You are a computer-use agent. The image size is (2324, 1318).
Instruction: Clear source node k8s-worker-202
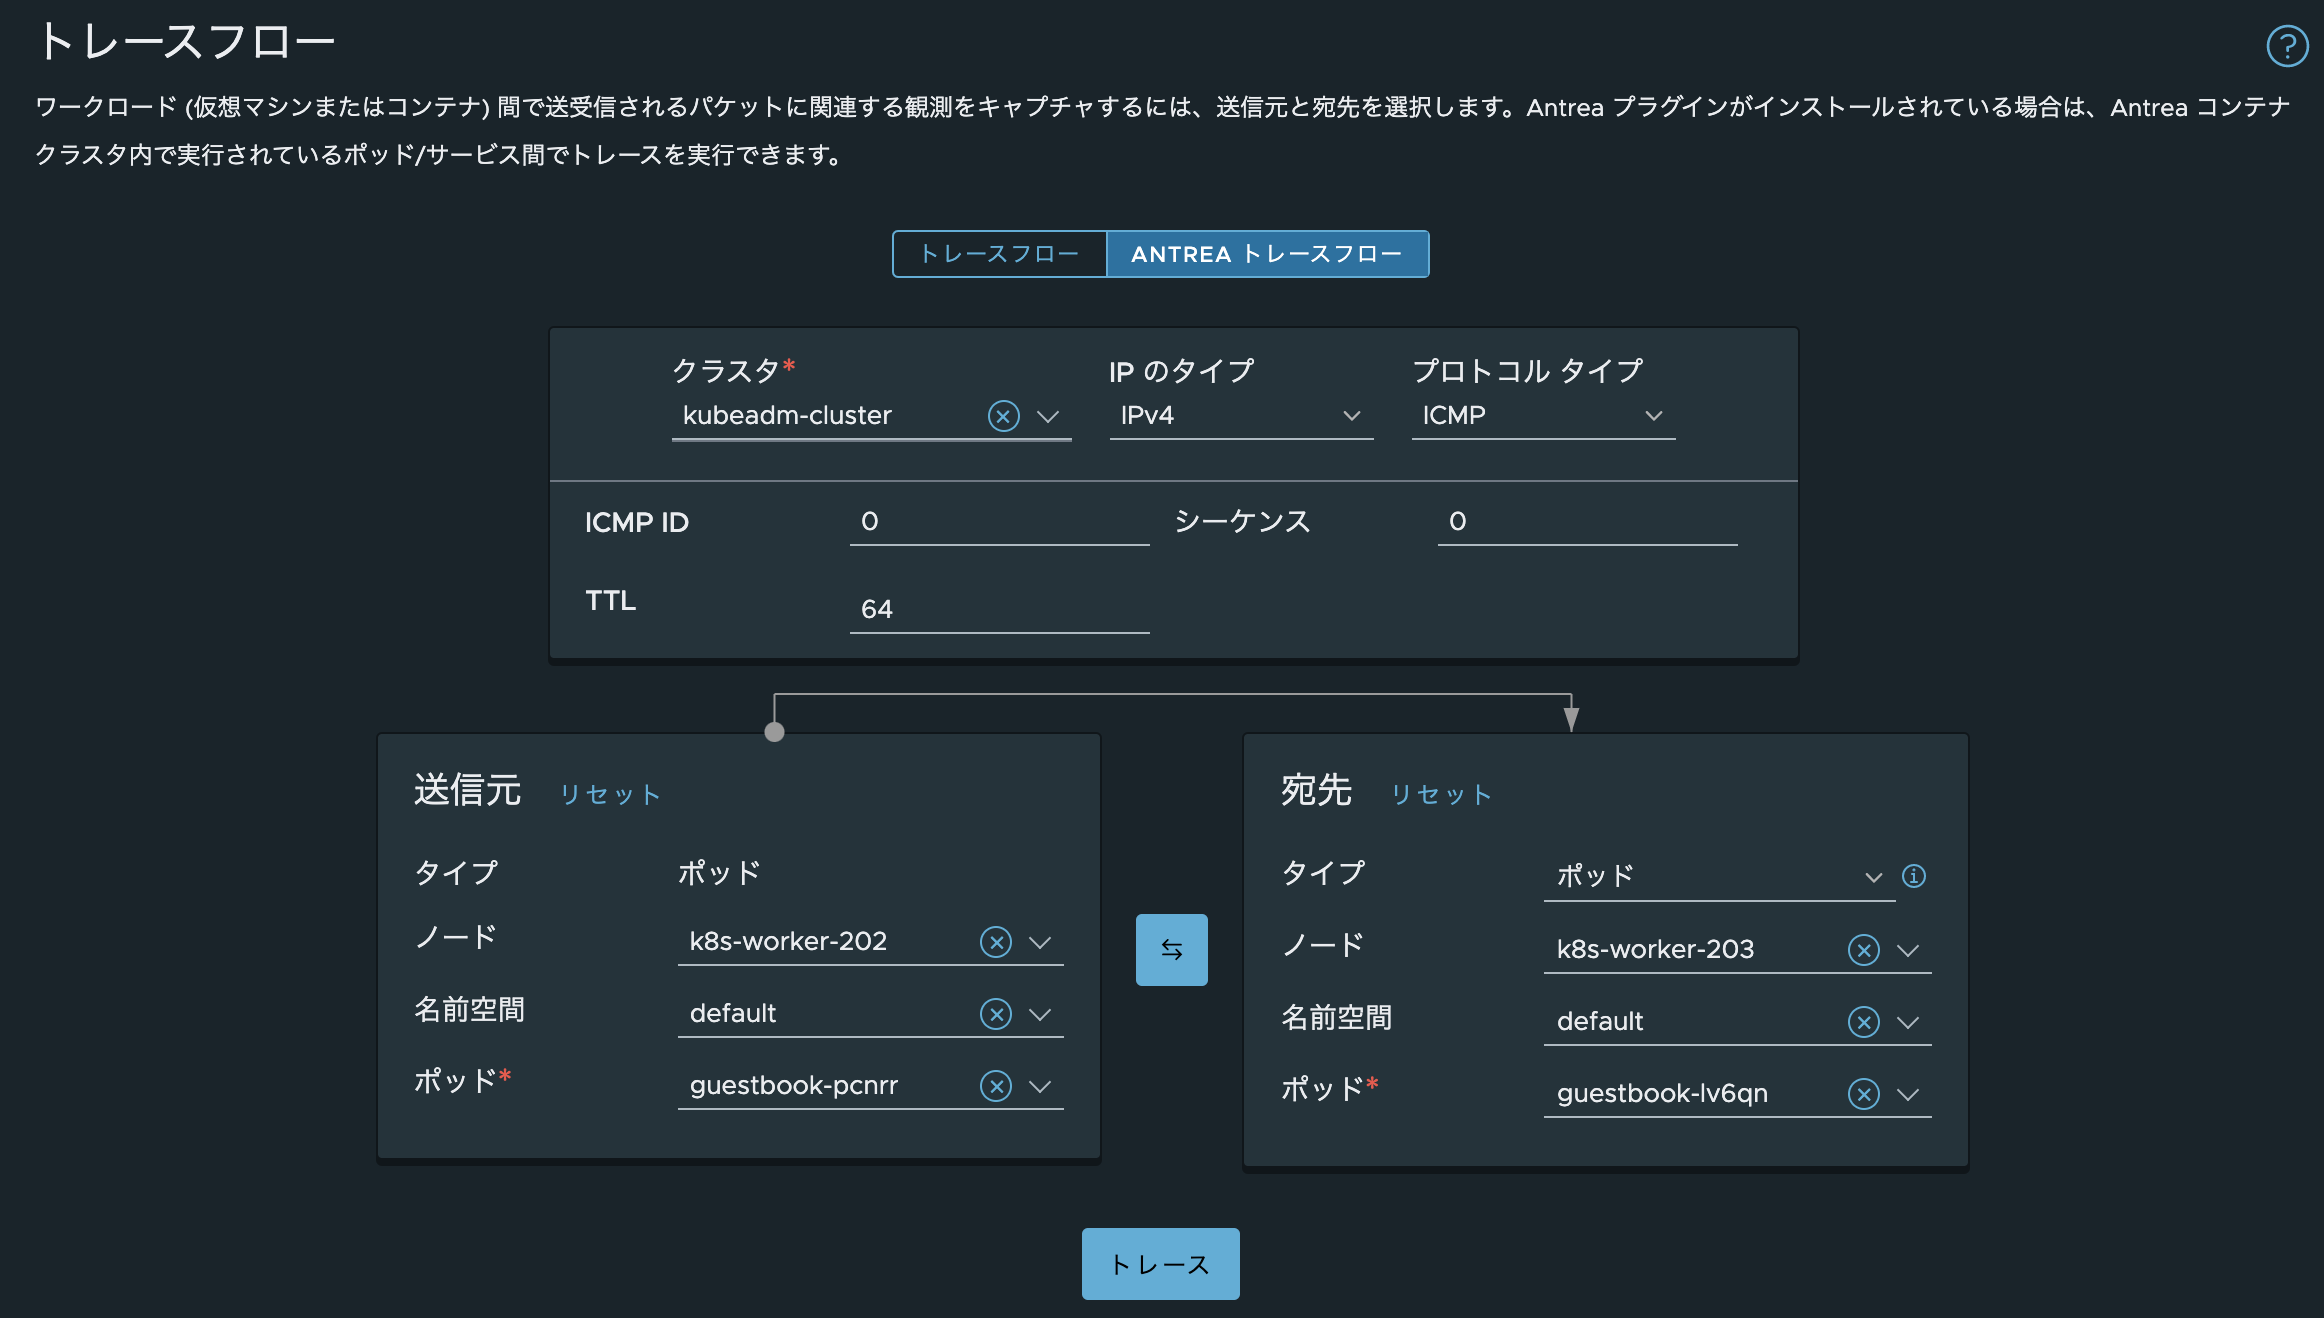coord(995,942)
